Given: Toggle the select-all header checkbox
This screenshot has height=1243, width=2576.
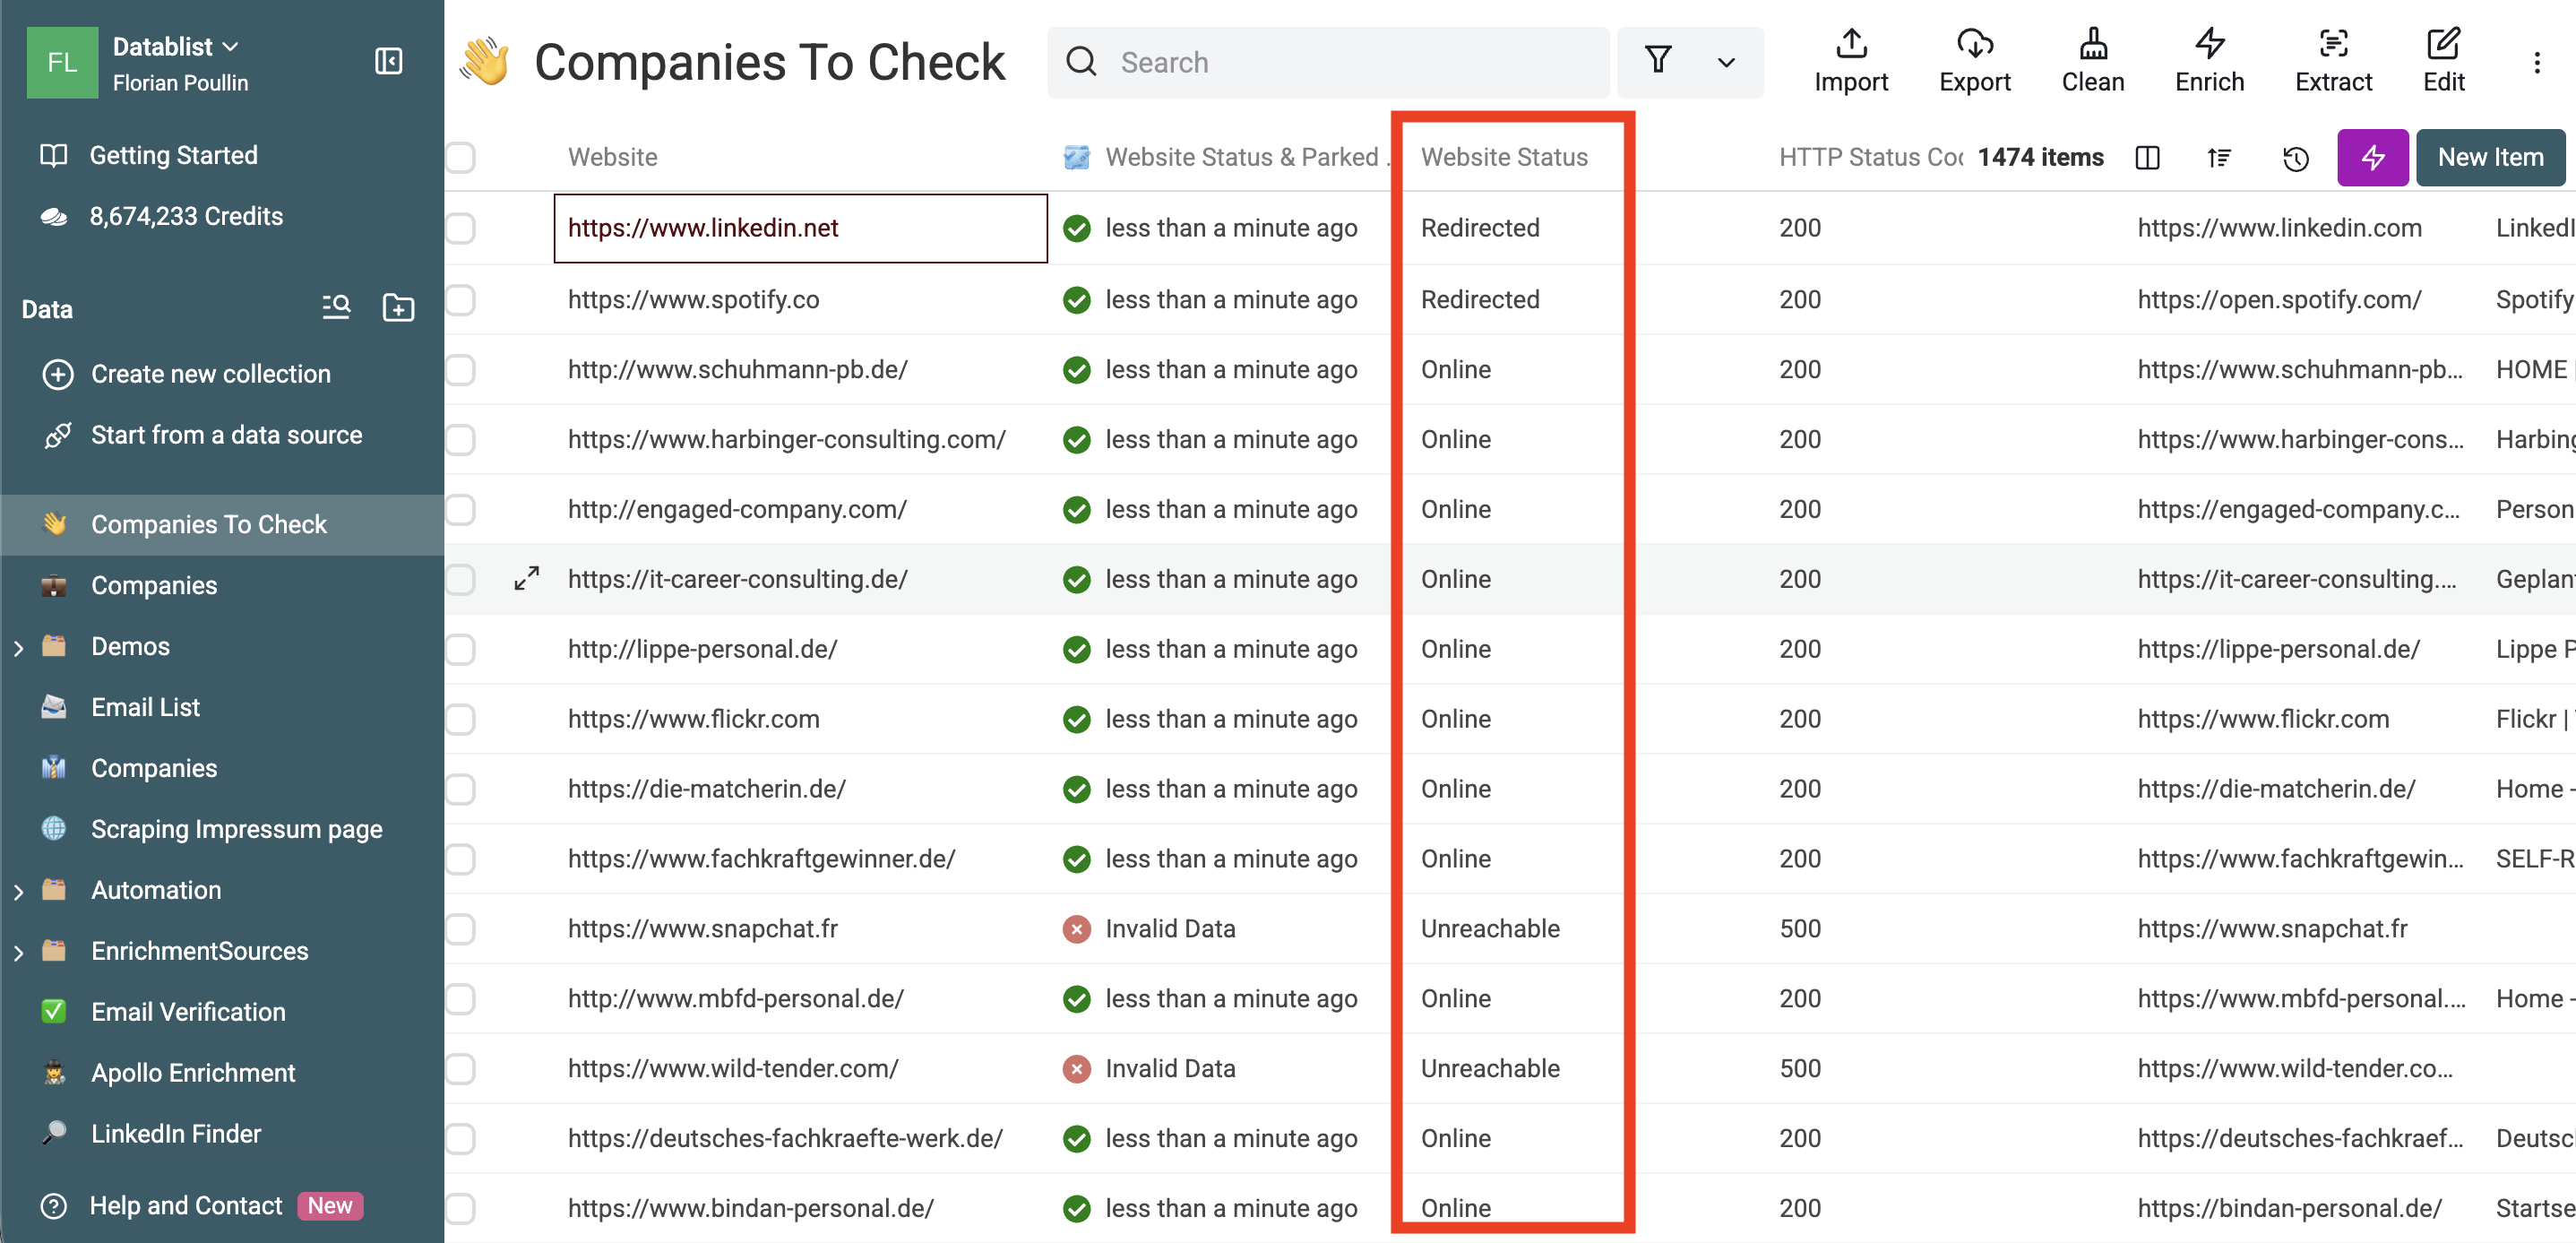Looking at the screenshot, I should pyautogui.click(x=461, y=158).
